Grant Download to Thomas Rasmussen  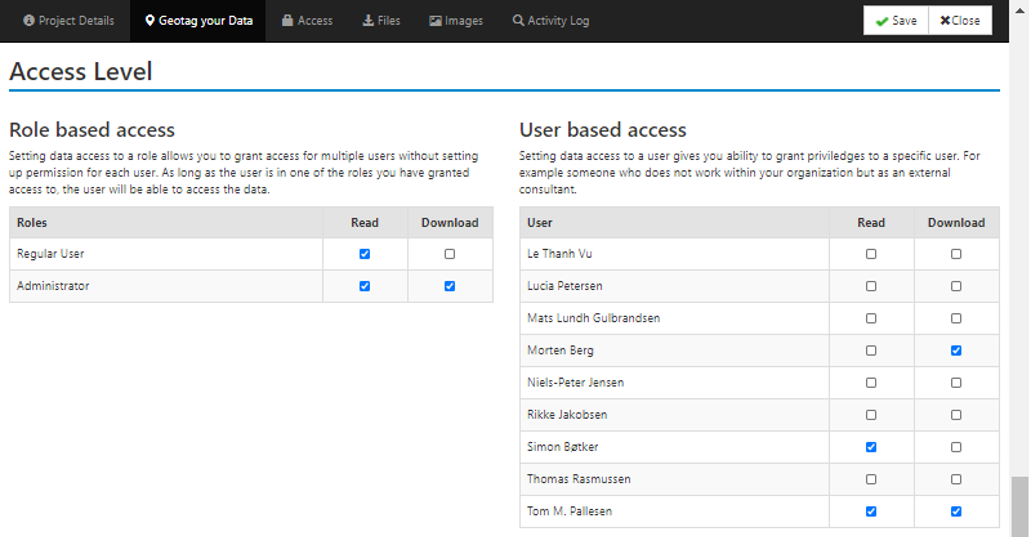956,479
